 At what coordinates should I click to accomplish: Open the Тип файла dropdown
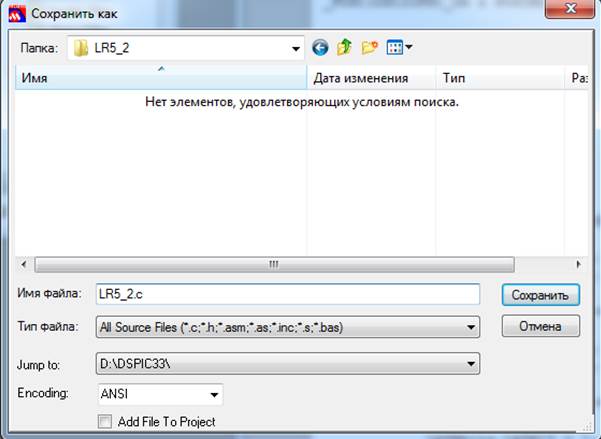click(x=471, y=327)
